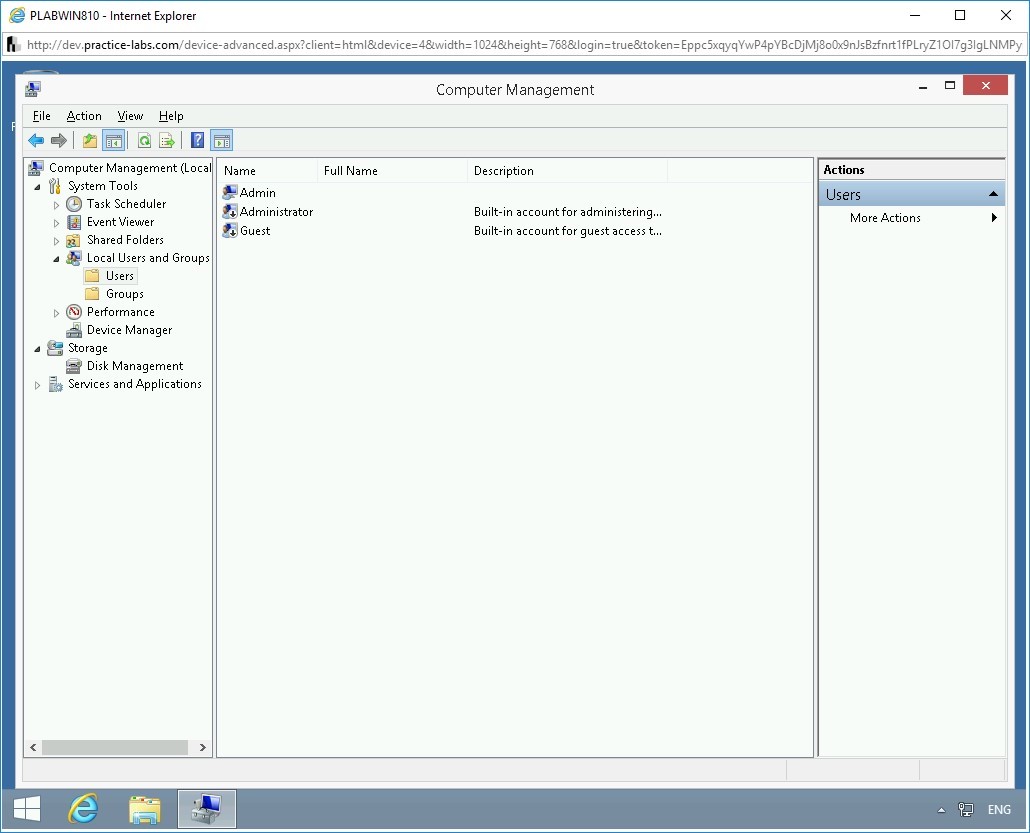1030x833 pixels.
Task: Expand the Task Scheduler node
Action: tap(57, 203)
